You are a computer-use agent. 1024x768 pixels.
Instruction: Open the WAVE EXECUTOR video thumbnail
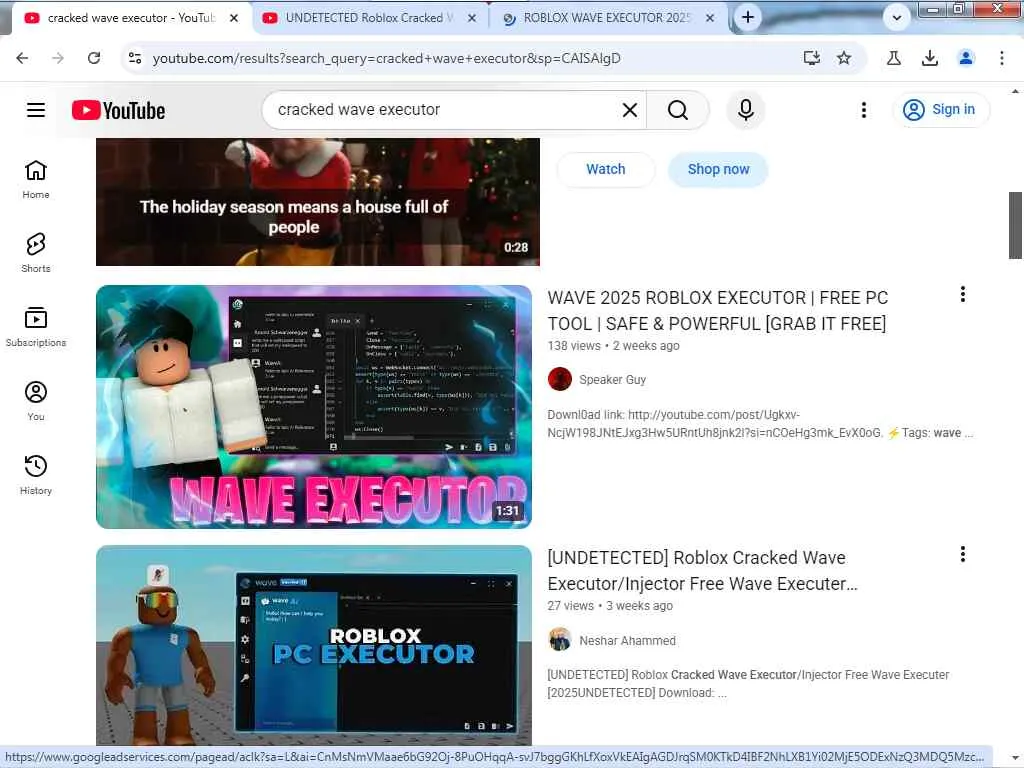point(313,407)
